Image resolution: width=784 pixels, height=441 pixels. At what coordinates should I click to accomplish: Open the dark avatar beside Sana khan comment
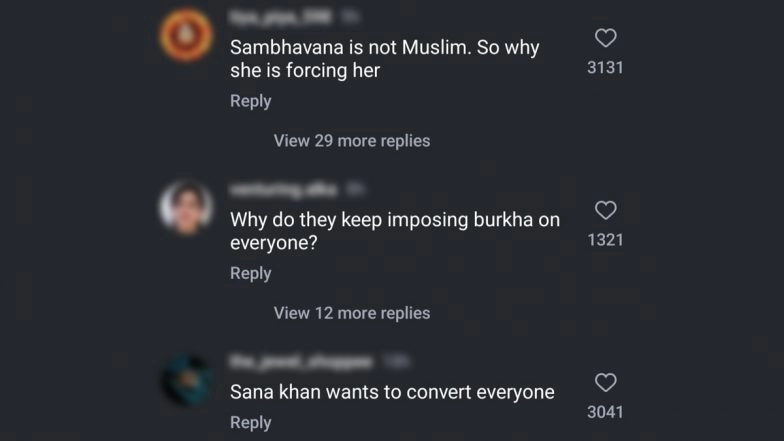point(185,380)
